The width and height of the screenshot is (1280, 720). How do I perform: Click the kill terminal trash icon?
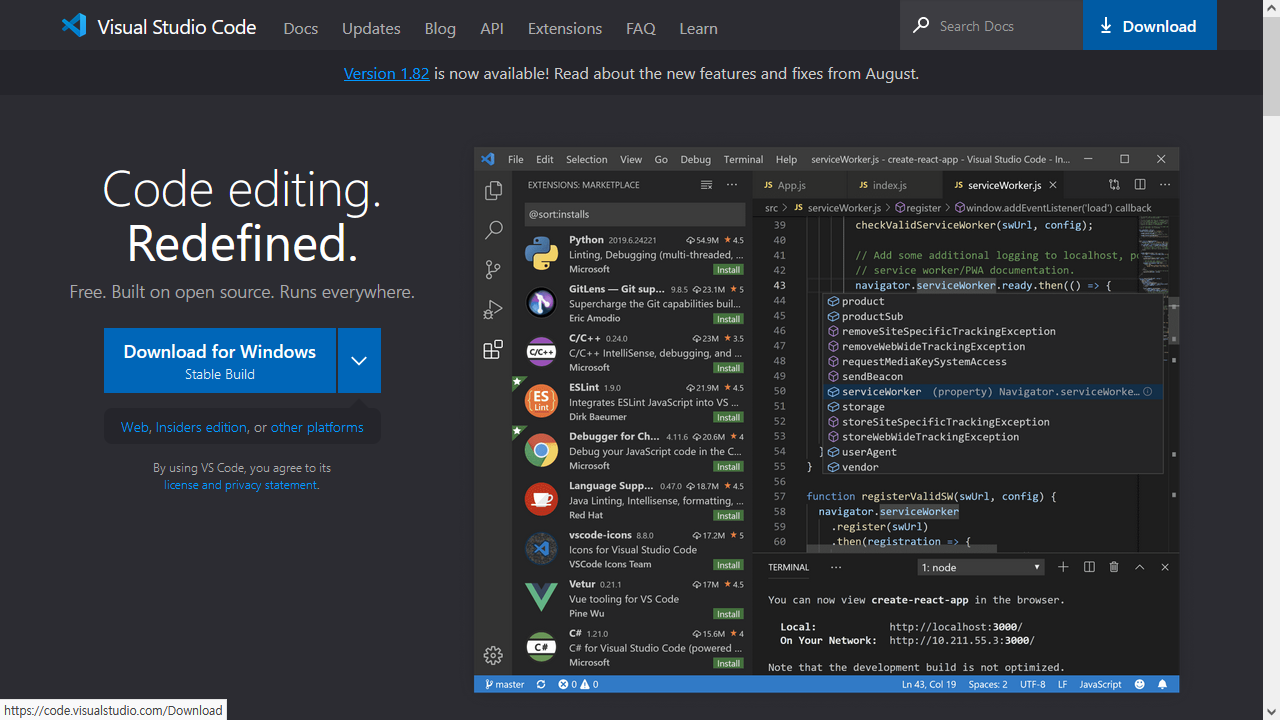tap(1114, 567)
